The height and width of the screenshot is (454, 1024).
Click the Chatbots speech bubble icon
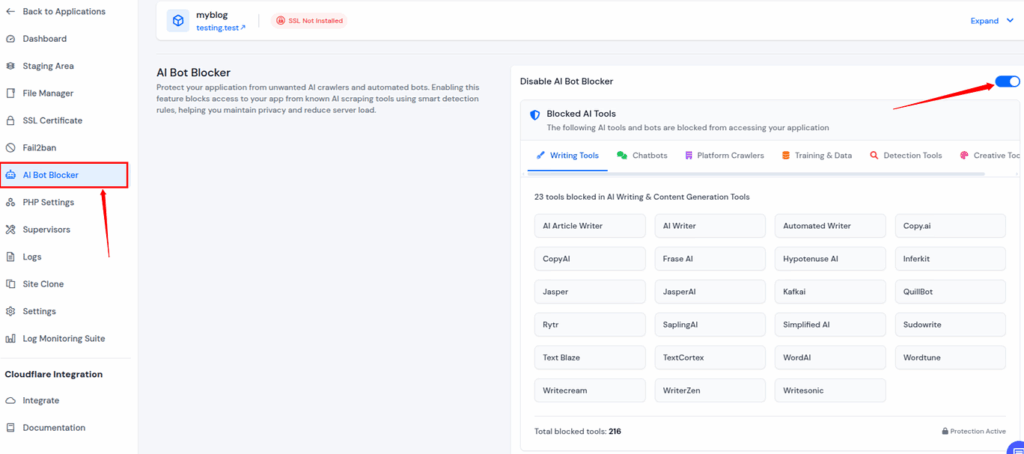coord(622,155)
